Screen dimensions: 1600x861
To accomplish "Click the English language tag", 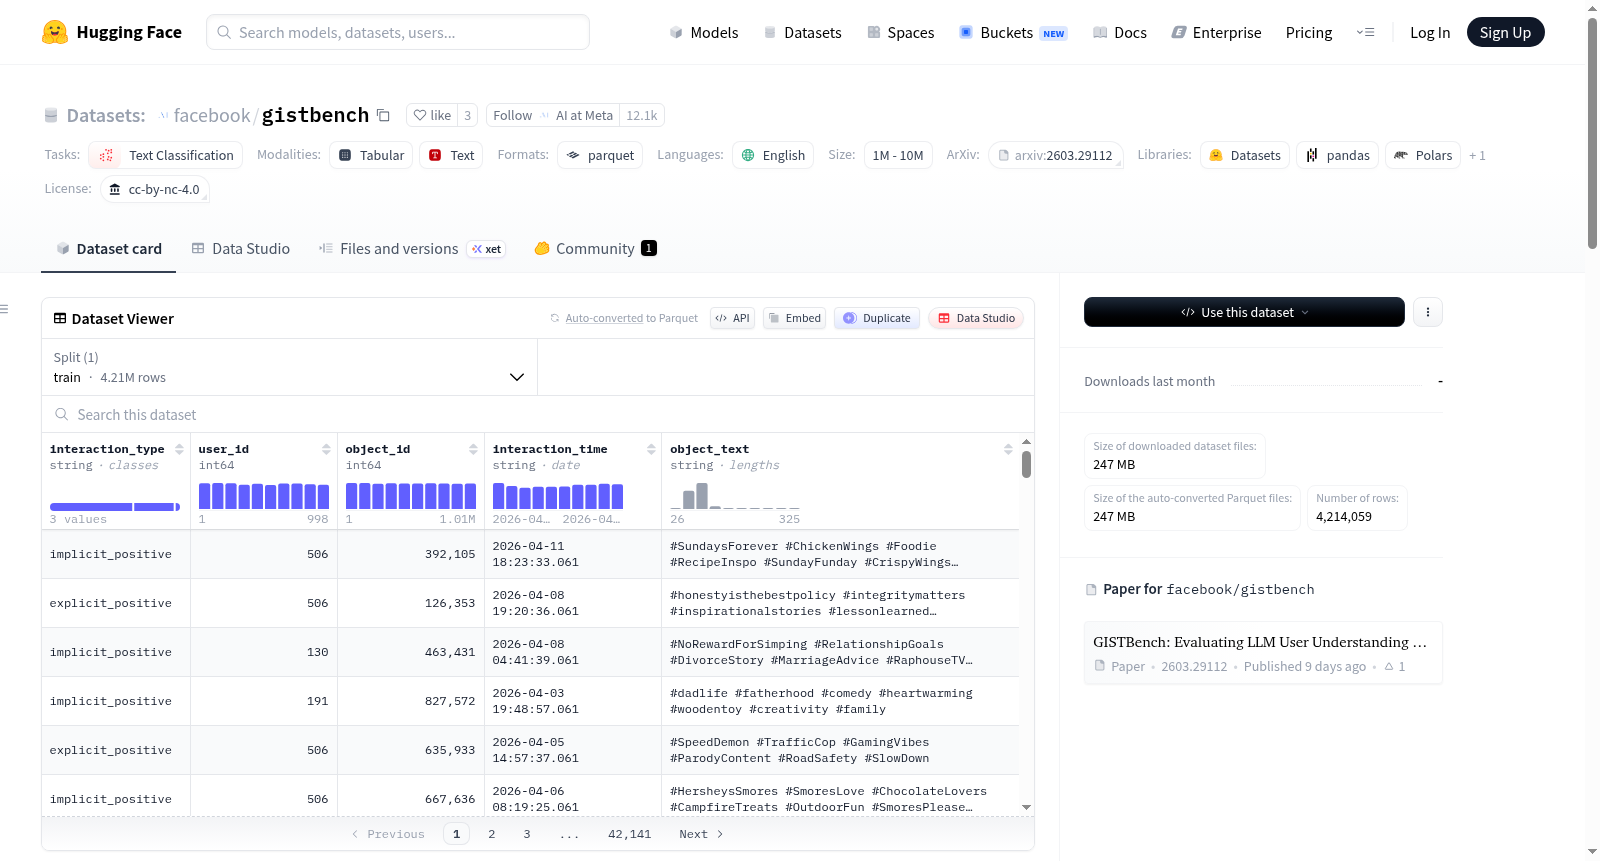I will tap(773, 155).
